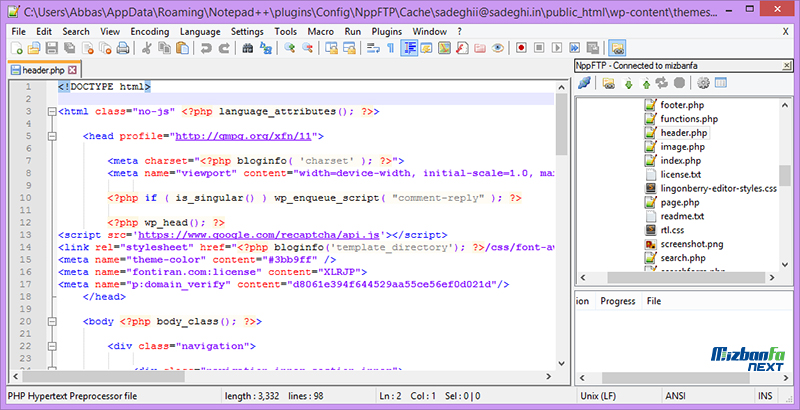Open the Encoding menu
Screen dimensions: 800x410
tap(149, 32)
